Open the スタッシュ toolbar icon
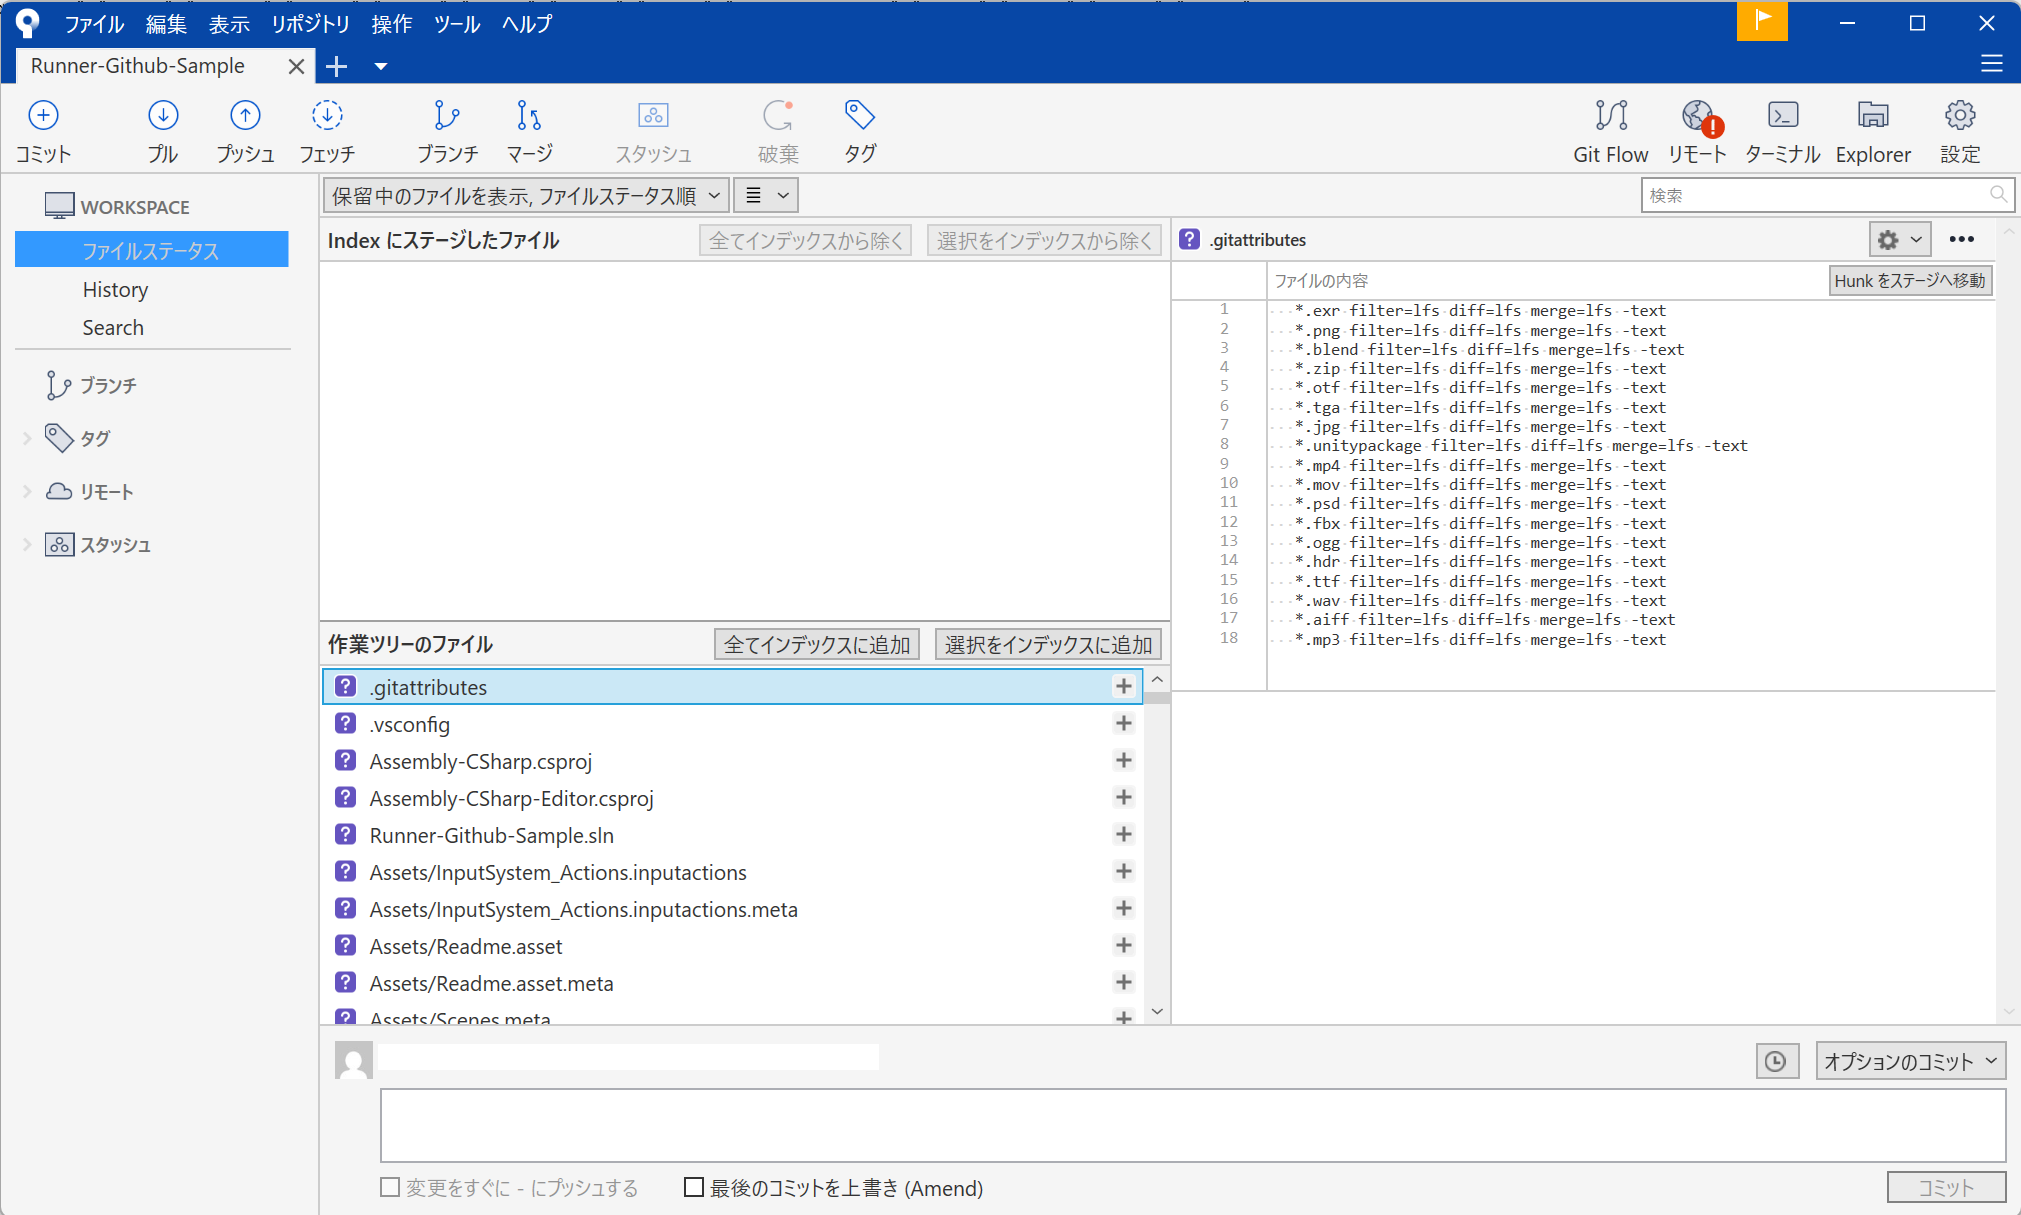Screen dimensions: 2021x1215 point(652,130)
